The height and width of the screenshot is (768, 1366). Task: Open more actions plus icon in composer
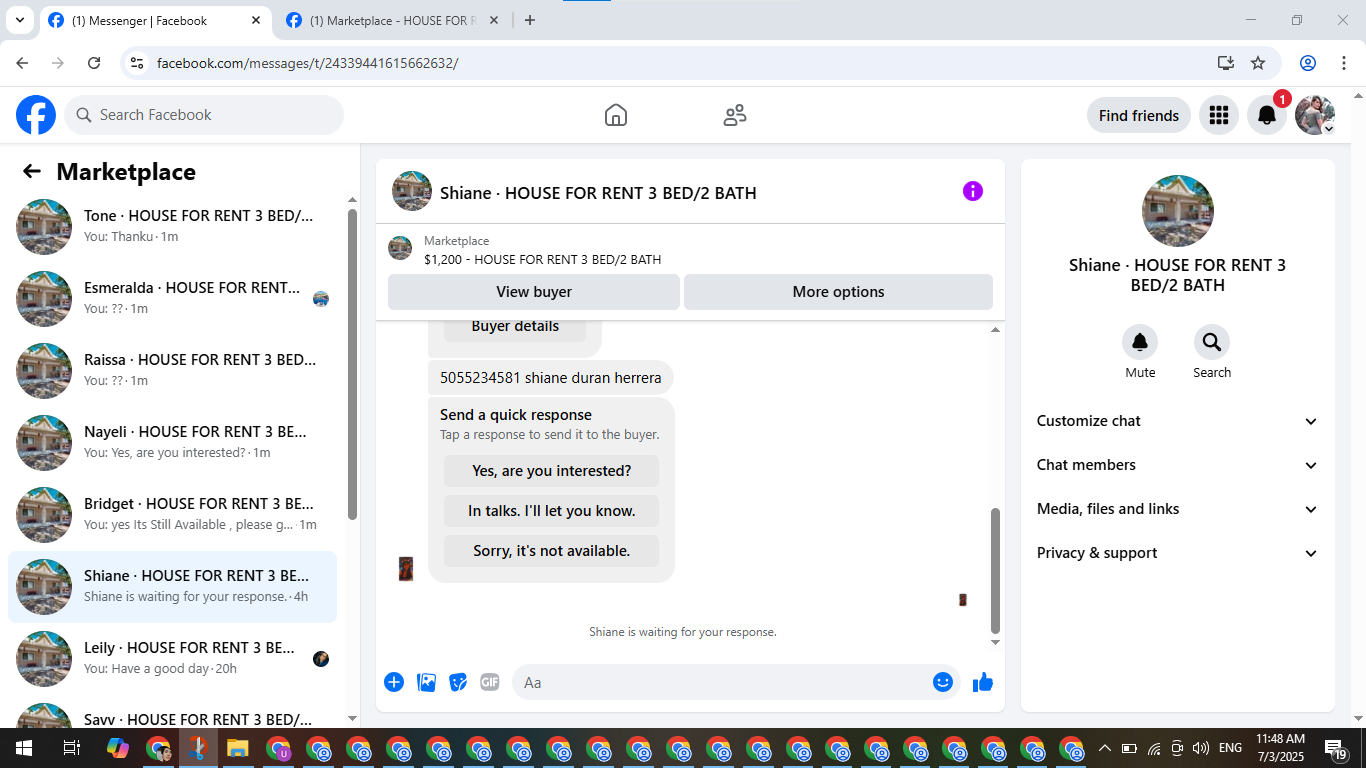394,682
